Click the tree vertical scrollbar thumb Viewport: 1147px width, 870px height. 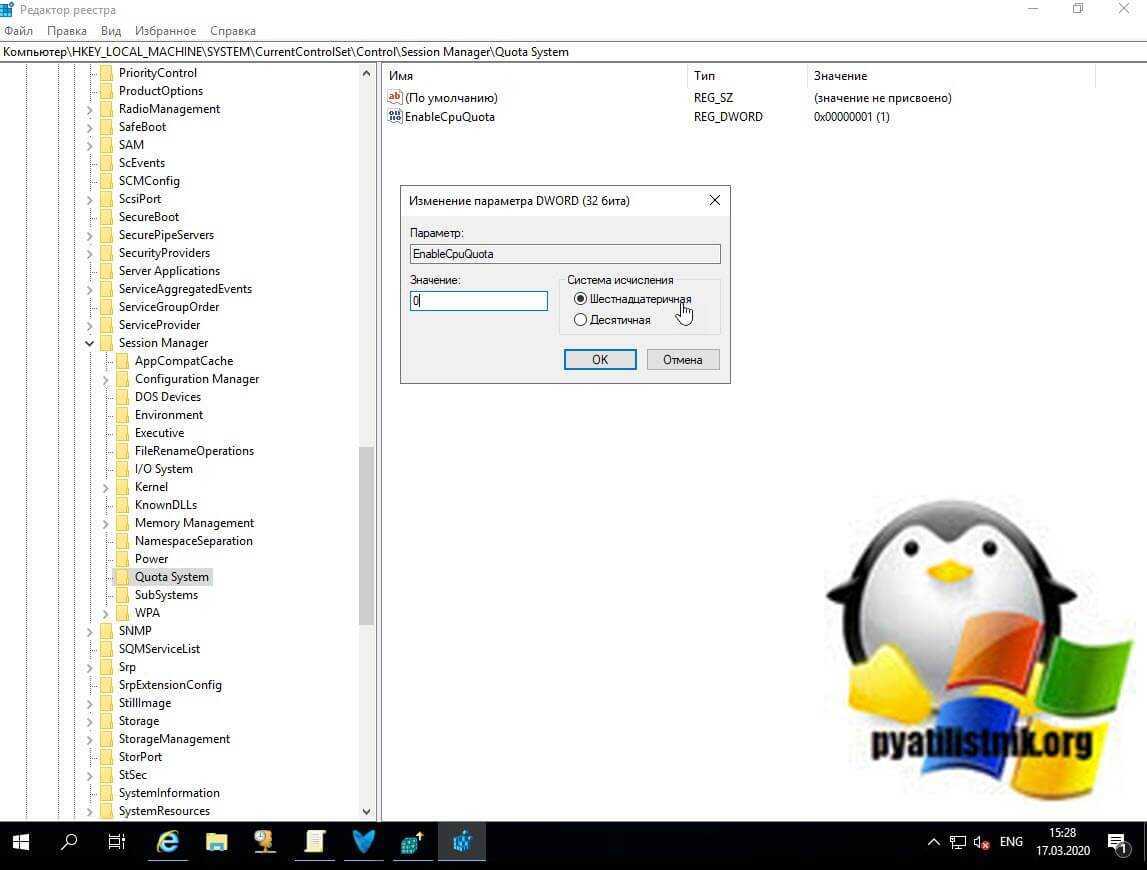tap(366, 535)
